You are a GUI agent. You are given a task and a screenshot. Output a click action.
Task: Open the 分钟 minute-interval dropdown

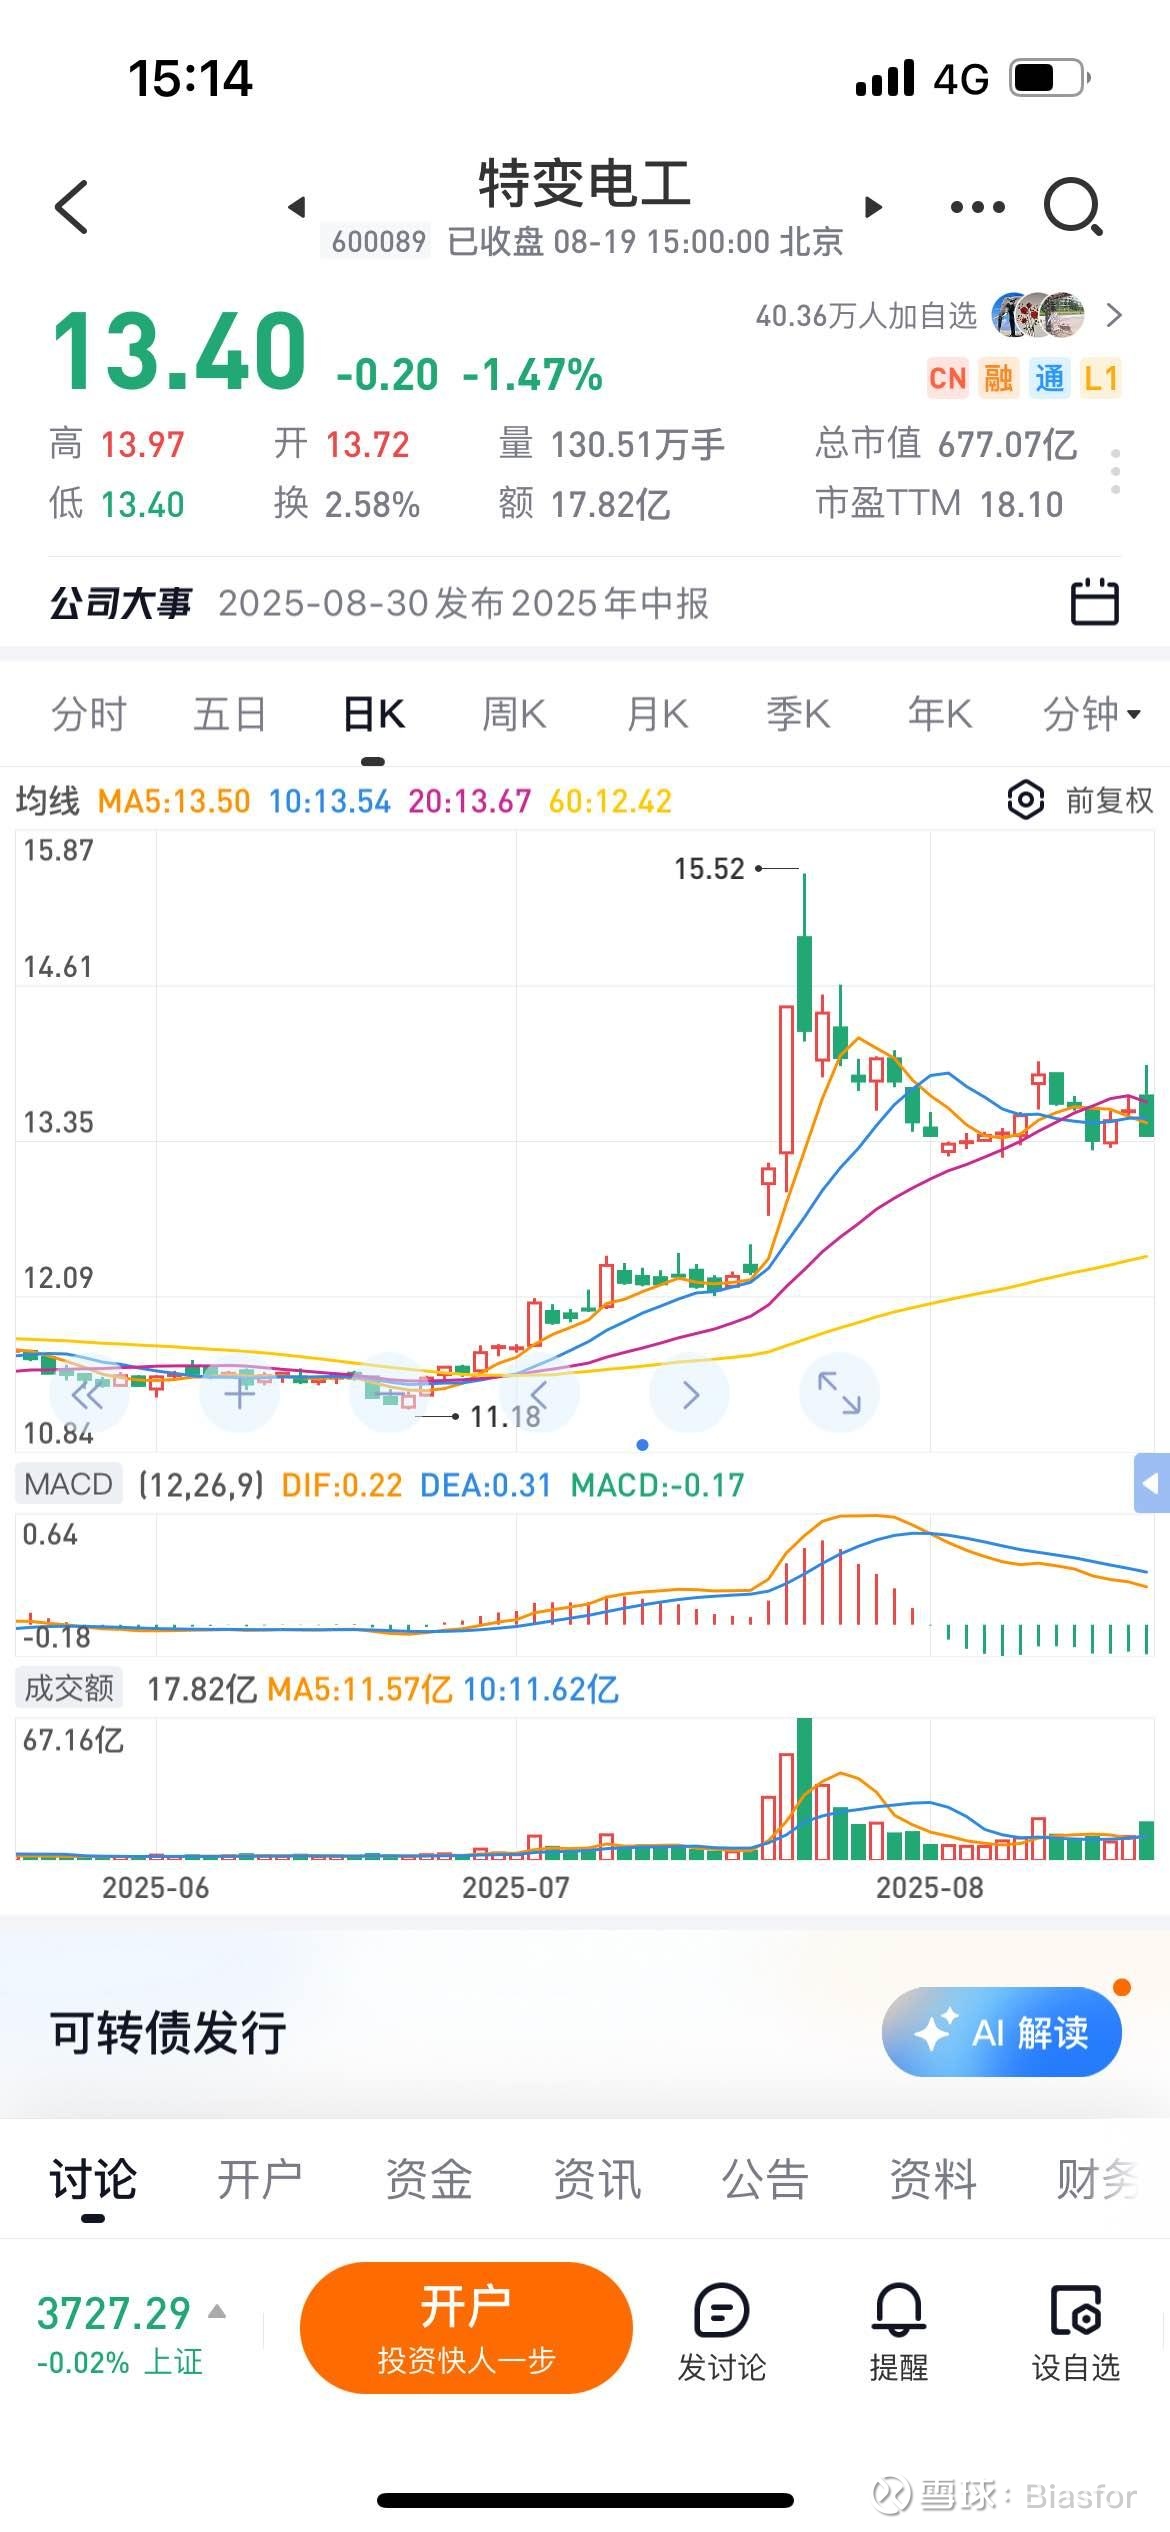pyautogui.click(x=1091, y=714)
